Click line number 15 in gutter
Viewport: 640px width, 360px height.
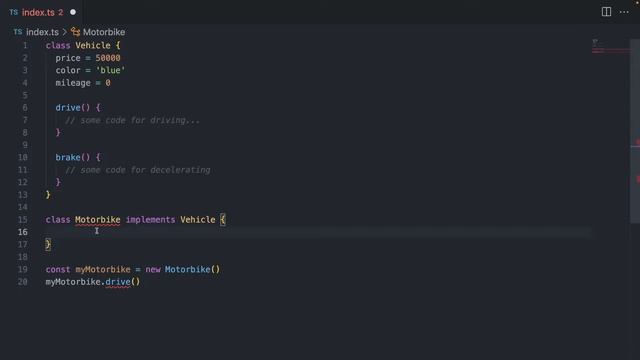pyautogui.click(x=22, y=220)
